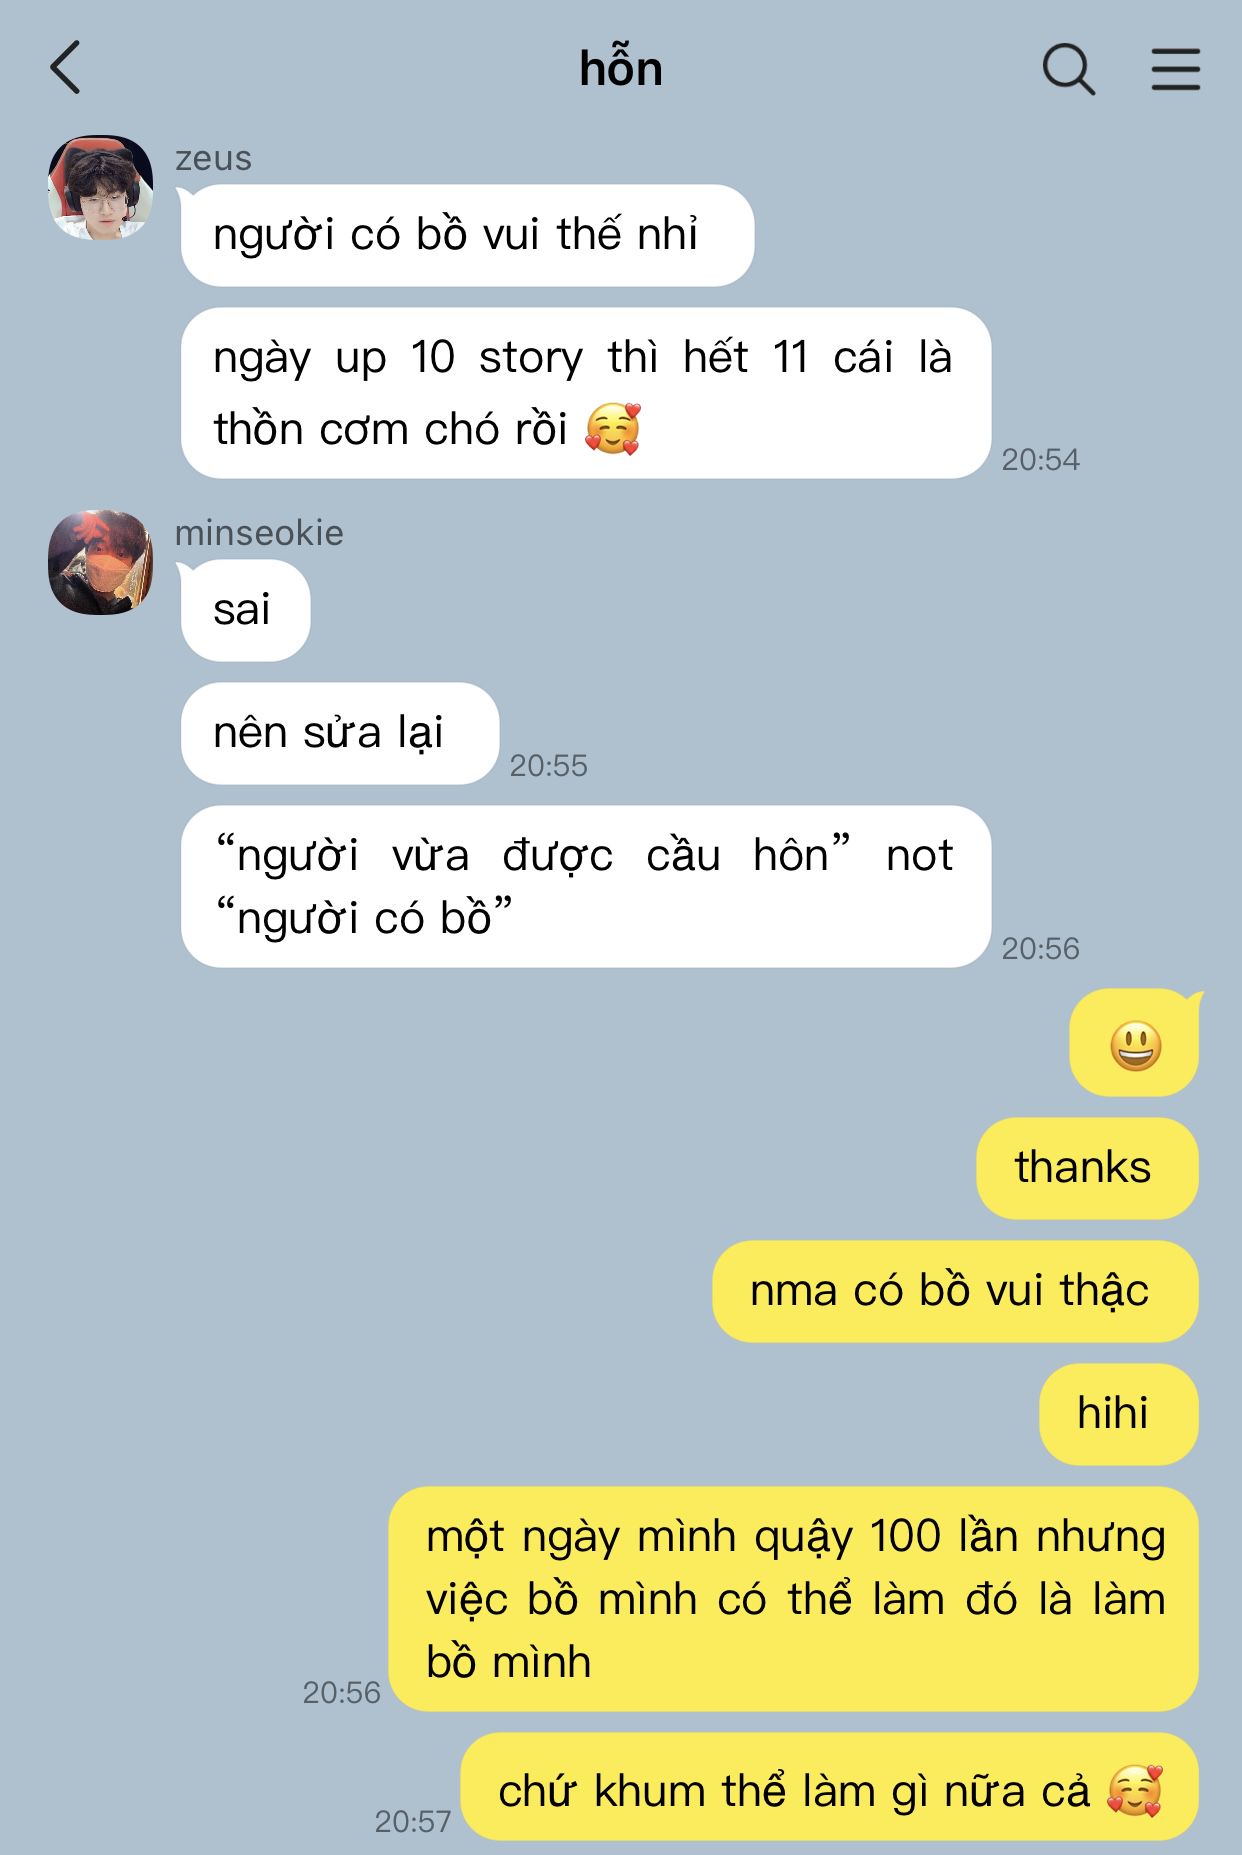Tap the sender name "minseokie"
The image size is (1242, 1855).
[x=259, y=533]
